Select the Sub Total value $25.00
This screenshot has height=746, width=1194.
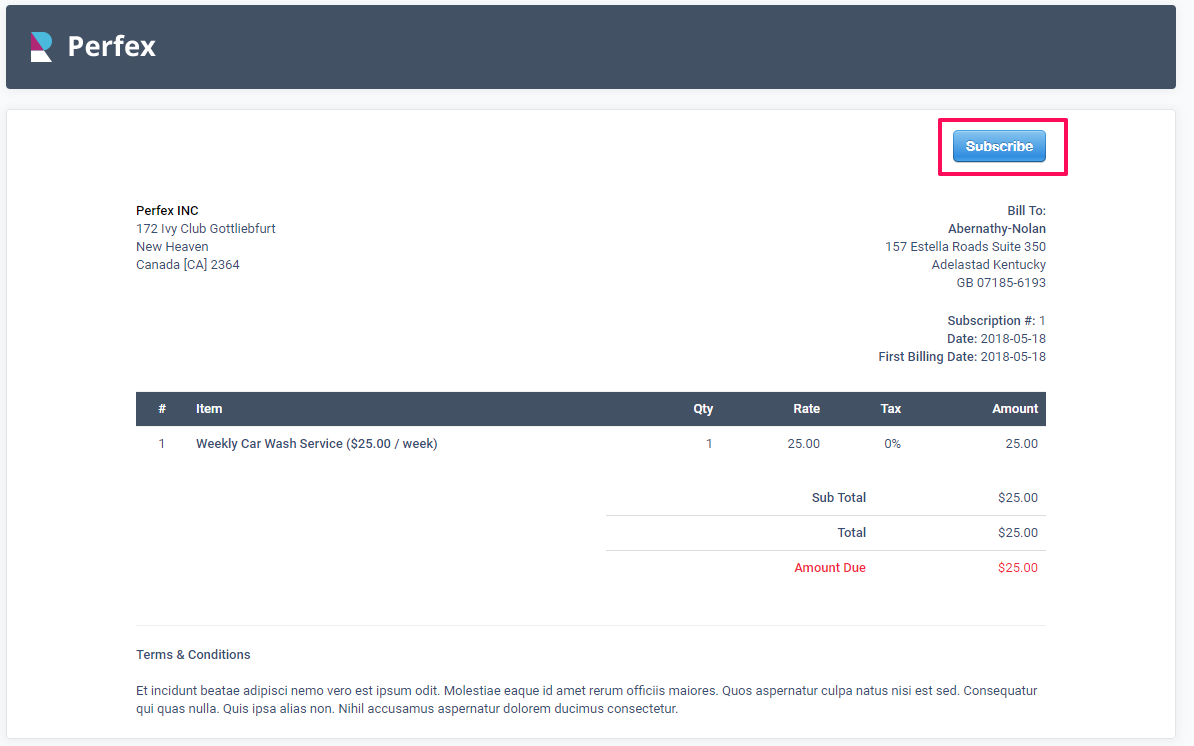point(1017,498)
